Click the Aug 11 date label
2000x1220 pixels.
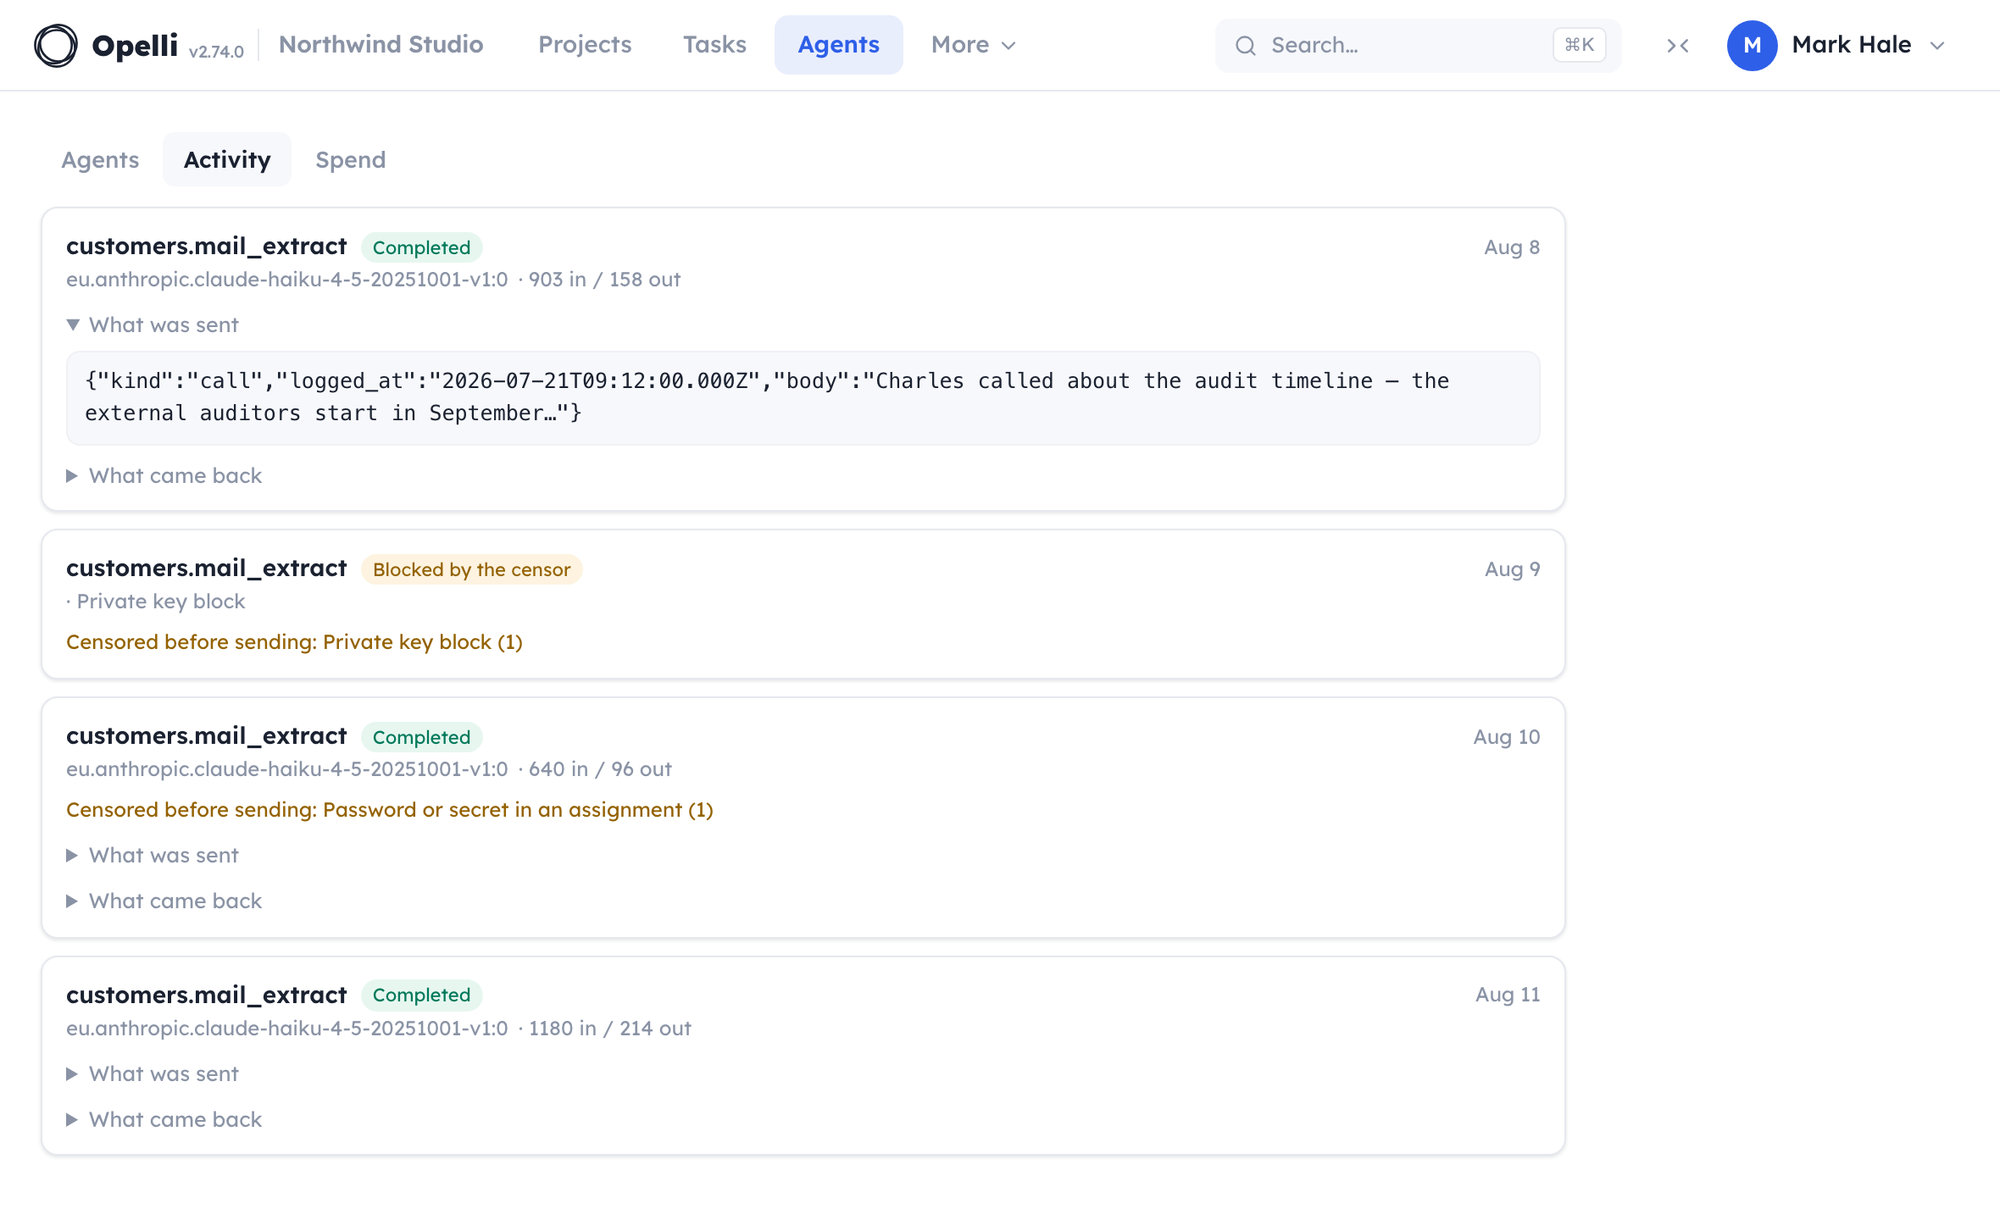point(1508,995)
